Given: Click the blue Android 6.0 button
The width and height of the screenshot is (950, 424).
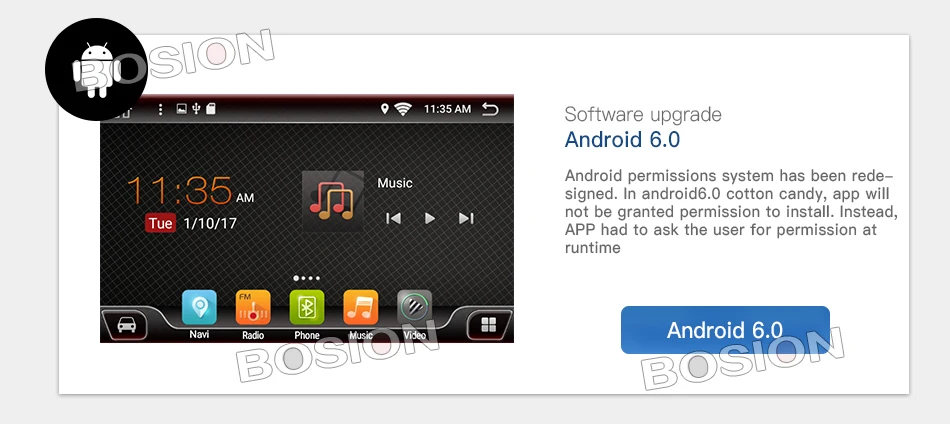Looking at the screenshot, I should (x=725, y=330).
